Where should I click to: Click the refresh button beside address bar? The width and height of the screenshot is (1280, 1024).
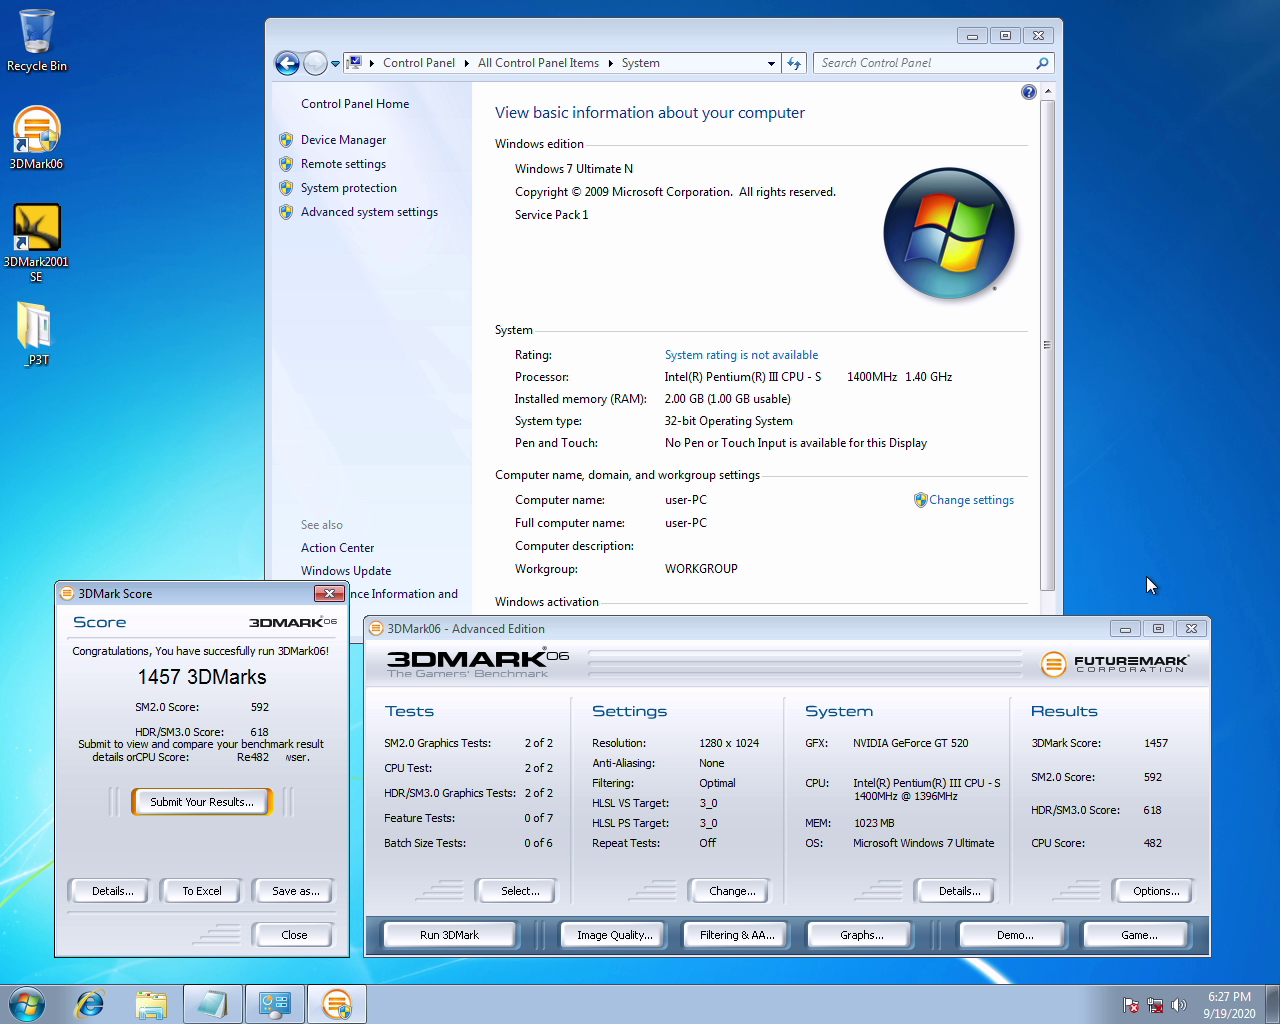pyautogui.click(x=794, y=63)
